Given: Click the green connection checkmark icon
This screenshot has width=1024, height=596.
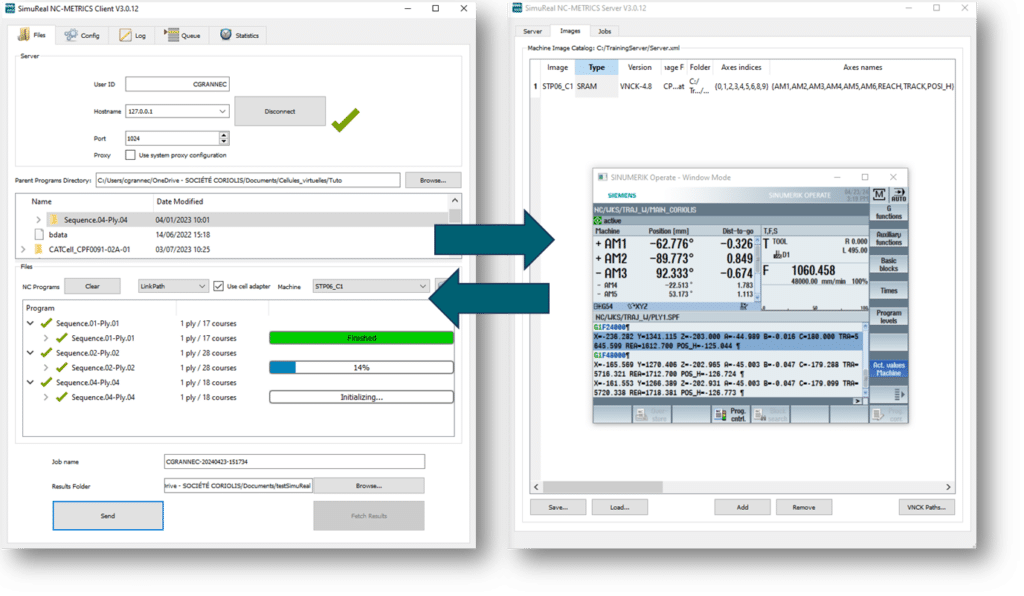Looking at the screenshot, I should pos(345,120).
